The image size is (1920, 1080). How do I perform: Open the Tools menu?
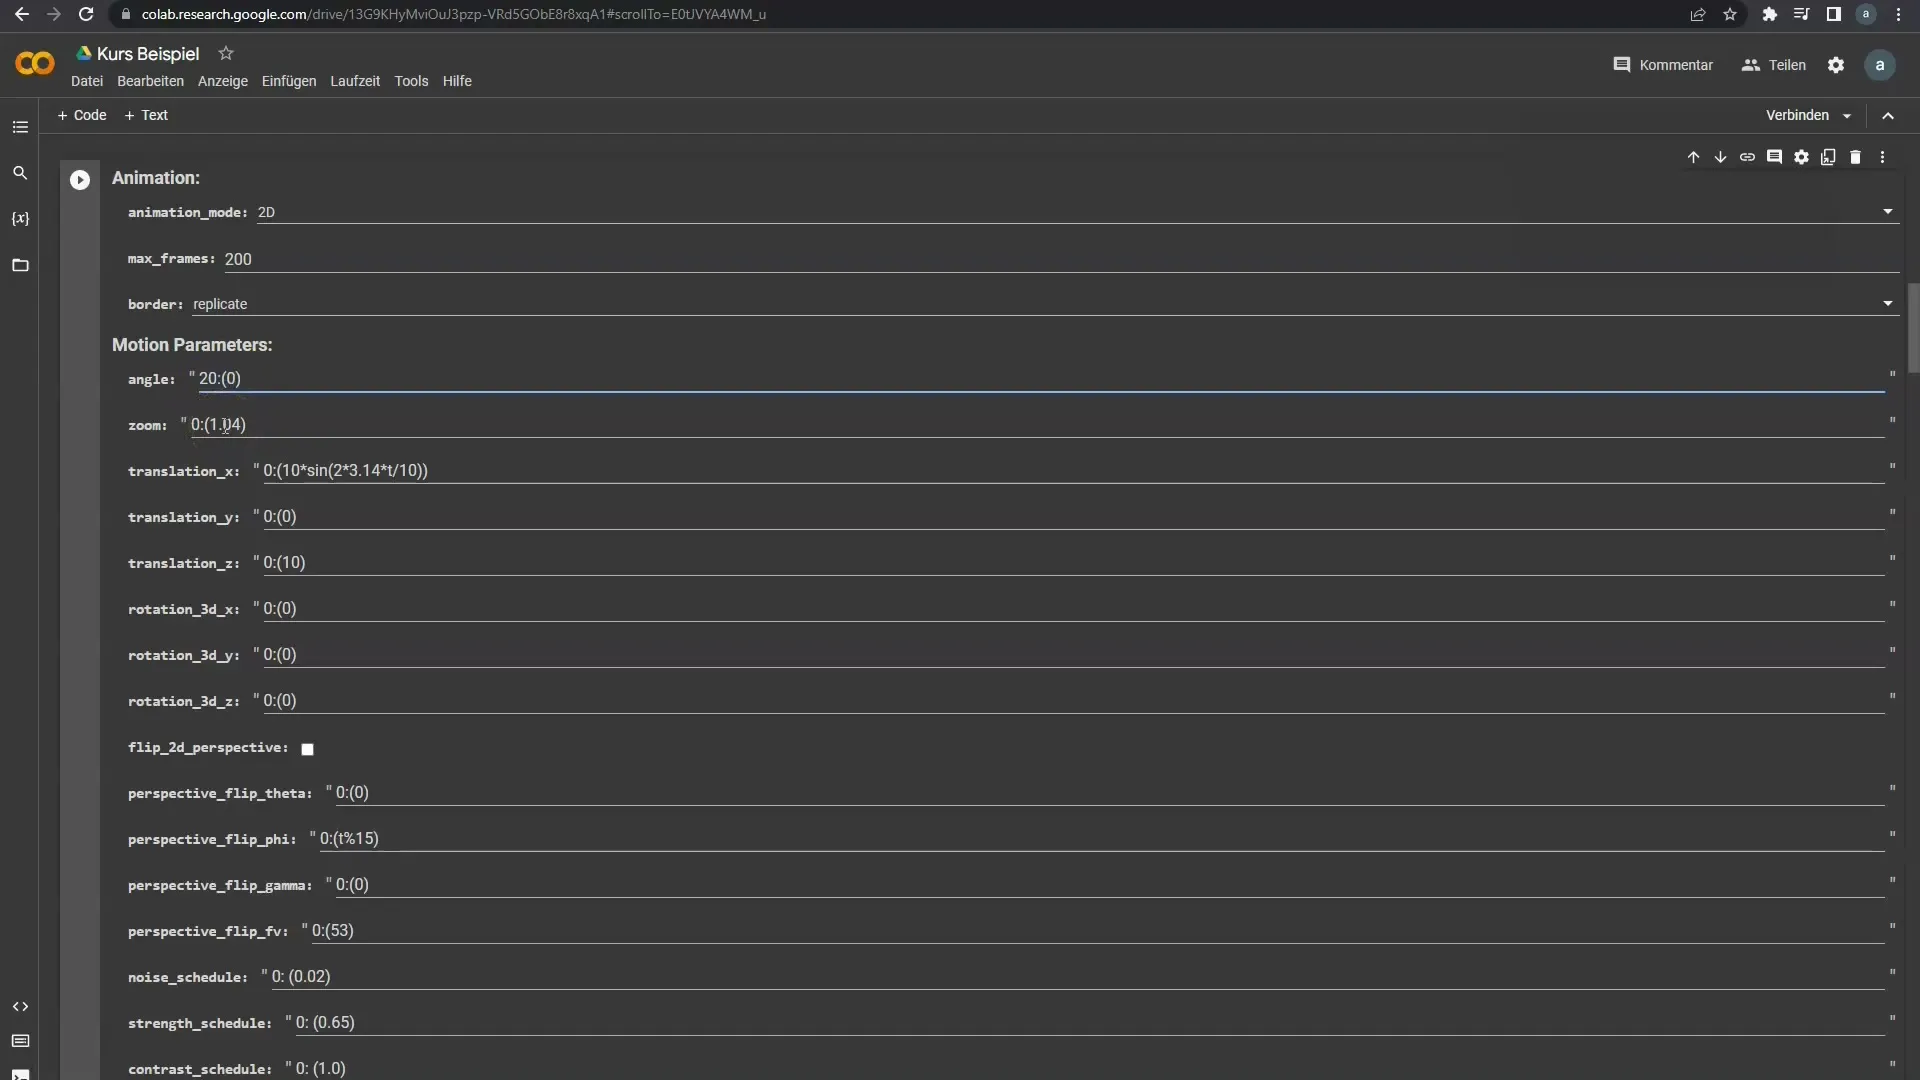411,81
